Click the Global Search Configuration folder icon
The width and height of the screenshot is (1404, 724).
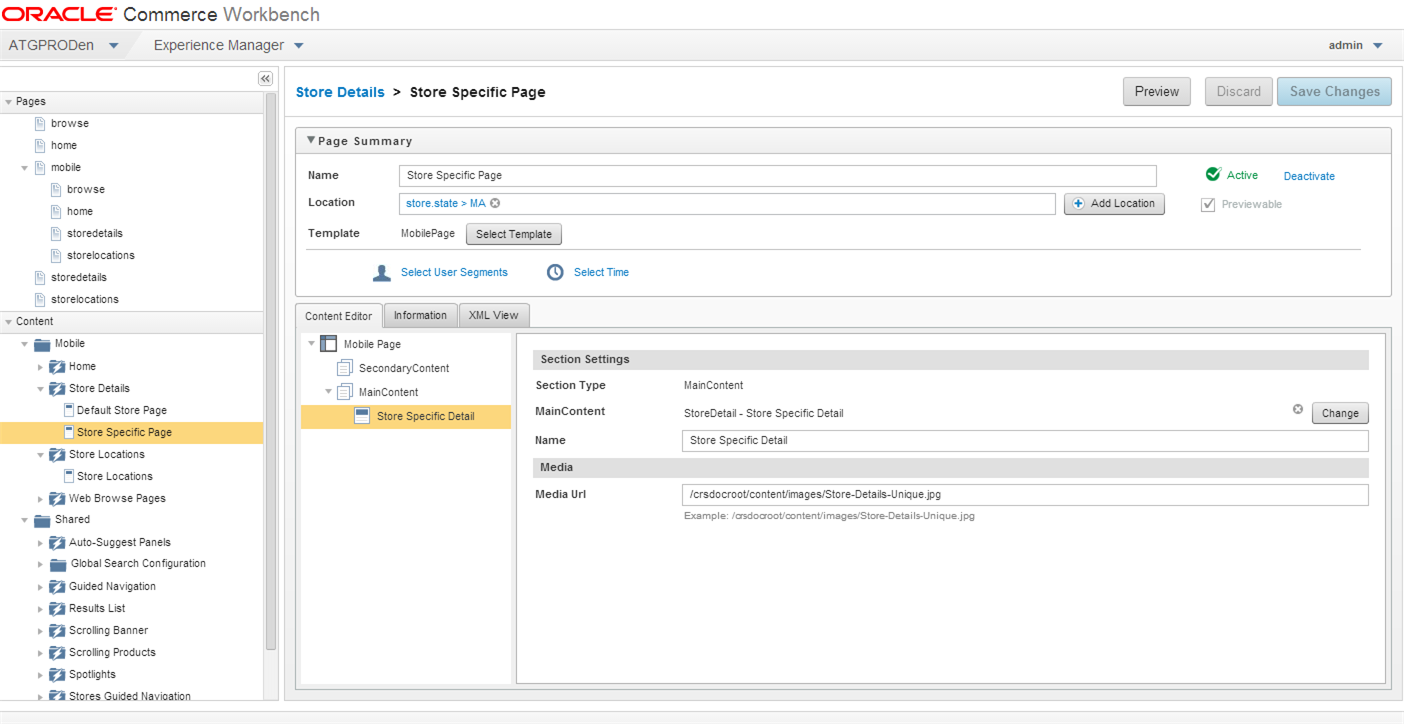(58, 564)
